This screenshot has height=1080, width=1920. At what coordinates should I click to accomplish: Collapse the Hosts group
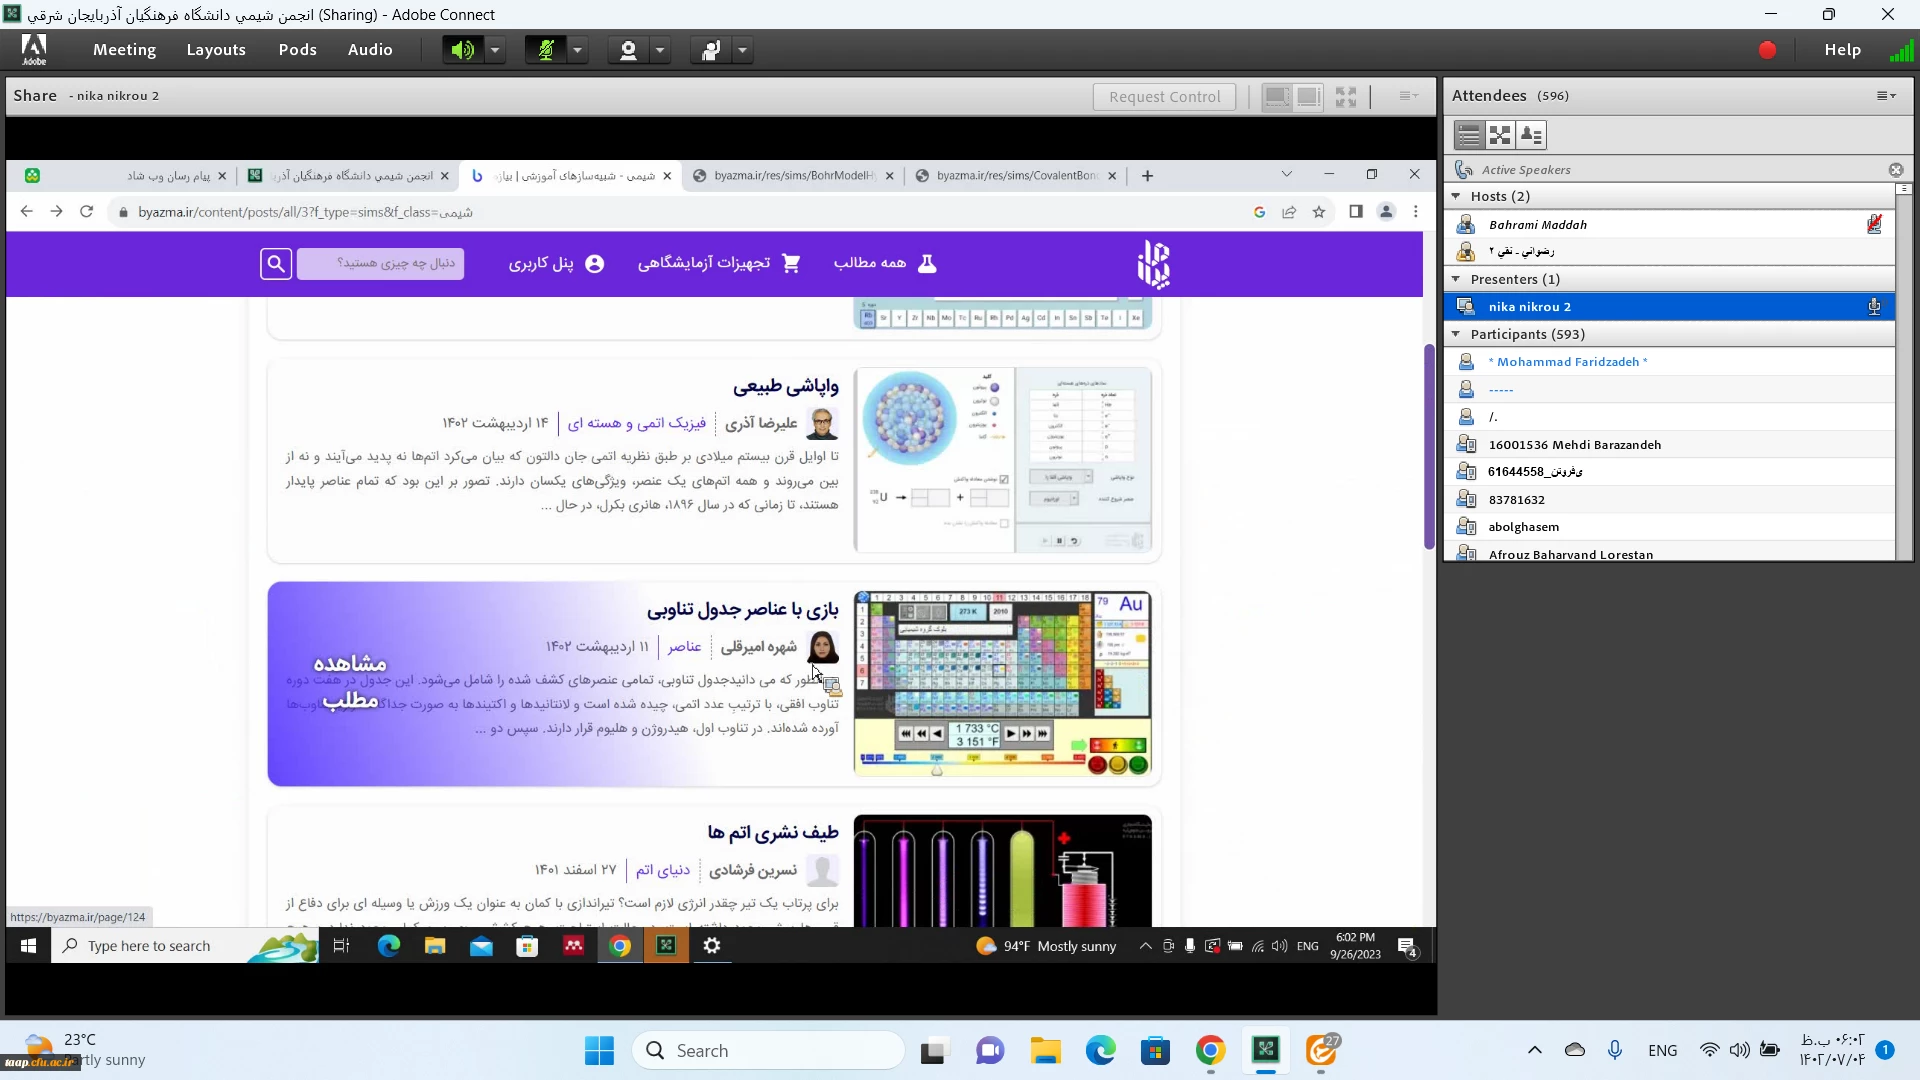point(1456,196)
